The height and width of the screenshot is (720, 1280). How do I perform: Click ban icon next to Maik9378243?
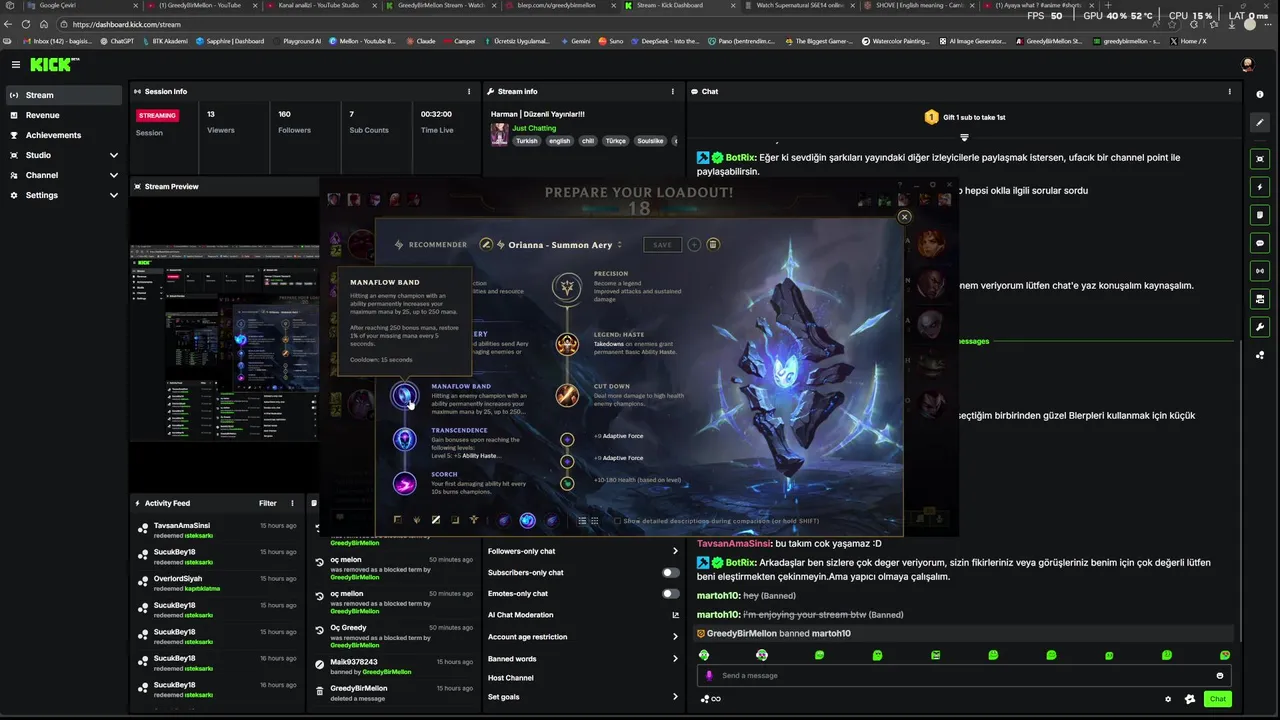[319, 663]
